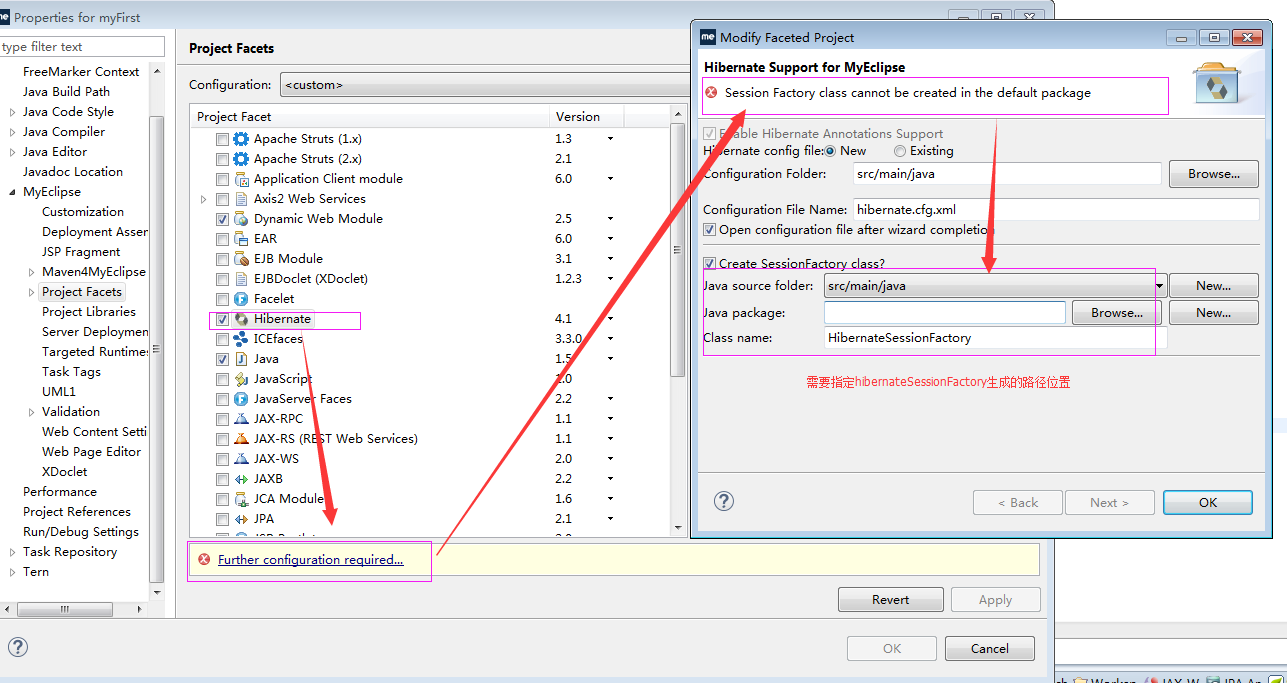
Task: Enable the Apache Struts (1.x) facet checkbox
Action: pyautogui.click(x=222, y=139)
